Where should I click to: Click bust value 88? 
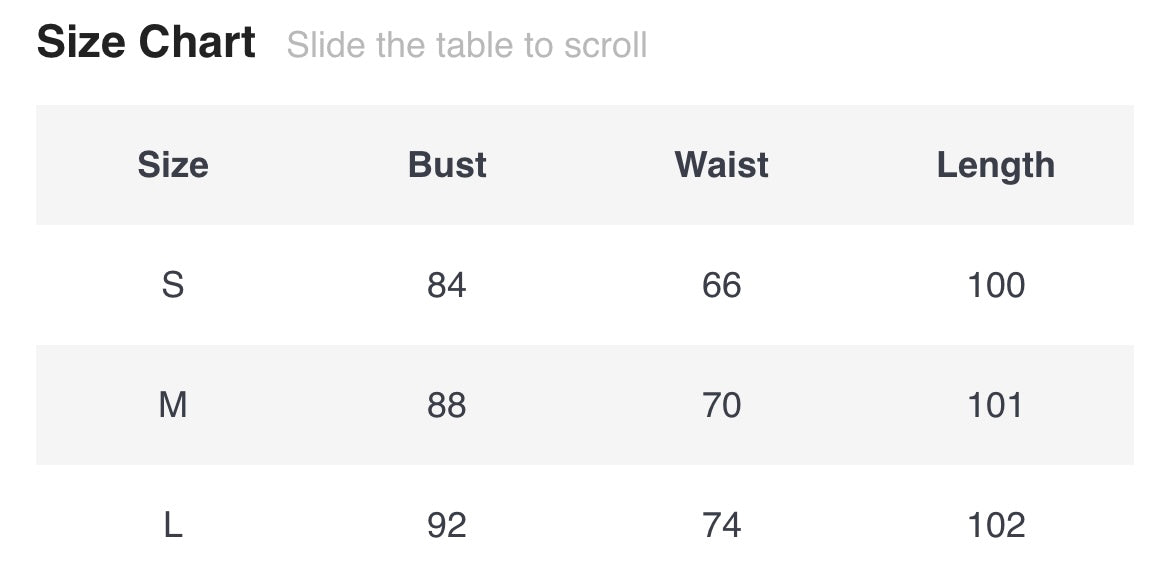(447, 406)
